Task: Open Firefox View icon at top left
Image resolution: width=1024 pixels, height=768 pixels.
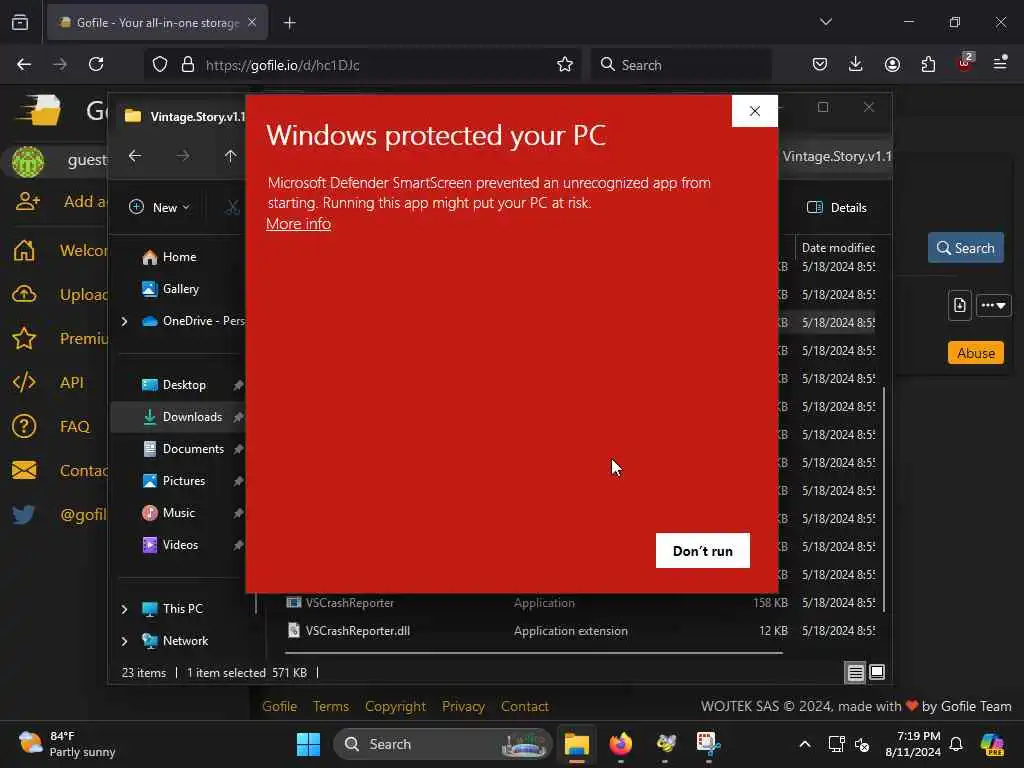Action: click(x=20, y=23)
